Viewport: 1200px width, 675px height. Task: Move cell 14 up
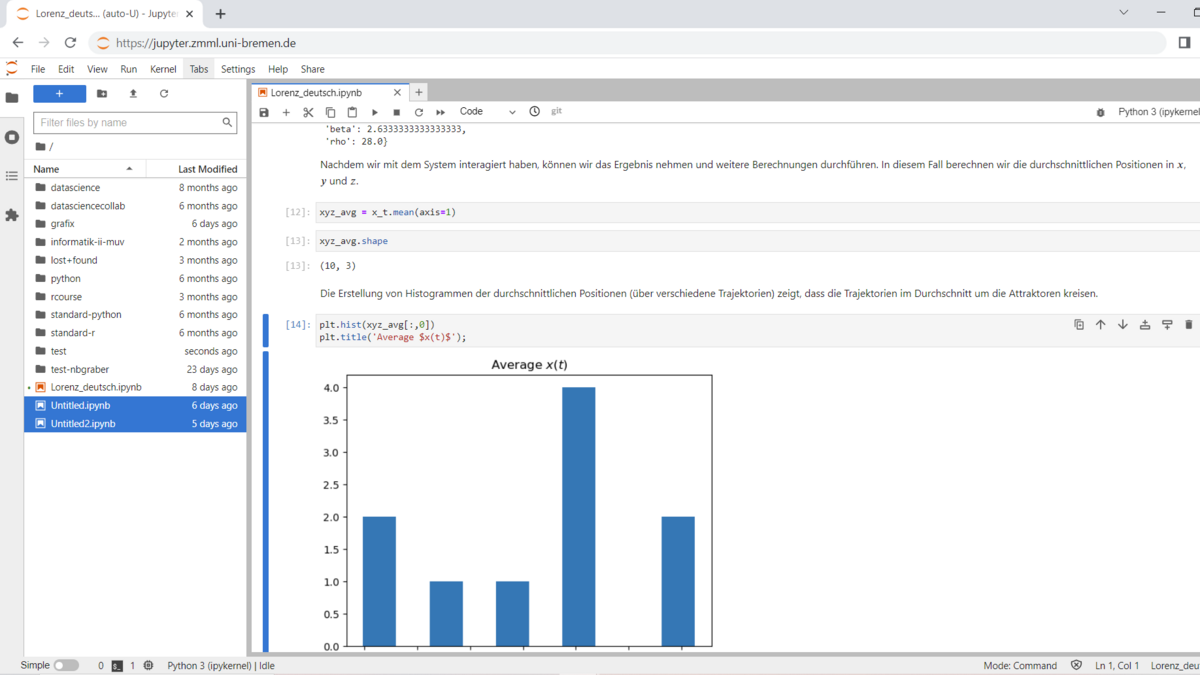pos(1101,325)
